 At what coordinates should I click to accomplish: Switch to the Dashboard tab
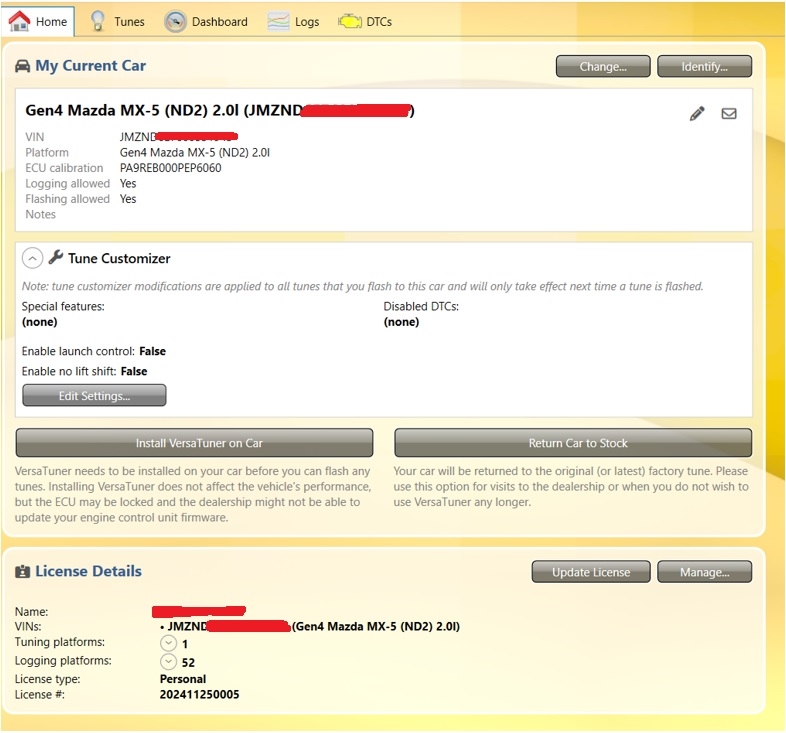pos(207,22)
